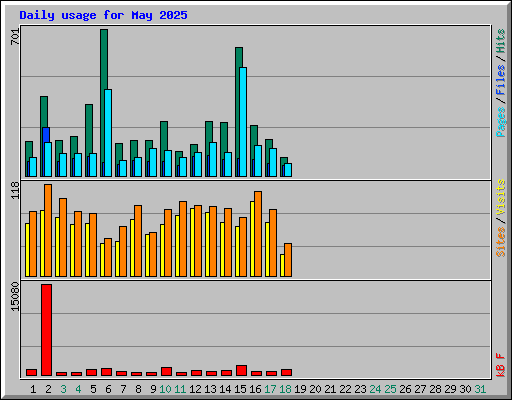Click the red KB bar for day 10
Image resolution: width=512 pixels, height=400 pixels.
pyautogui.click(x=166, y=372)
